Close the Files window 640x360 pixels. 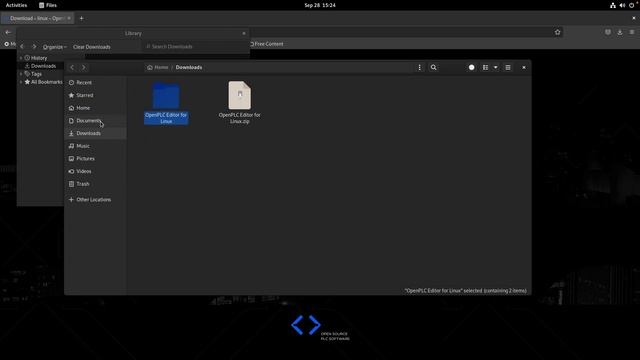point(524,67)
